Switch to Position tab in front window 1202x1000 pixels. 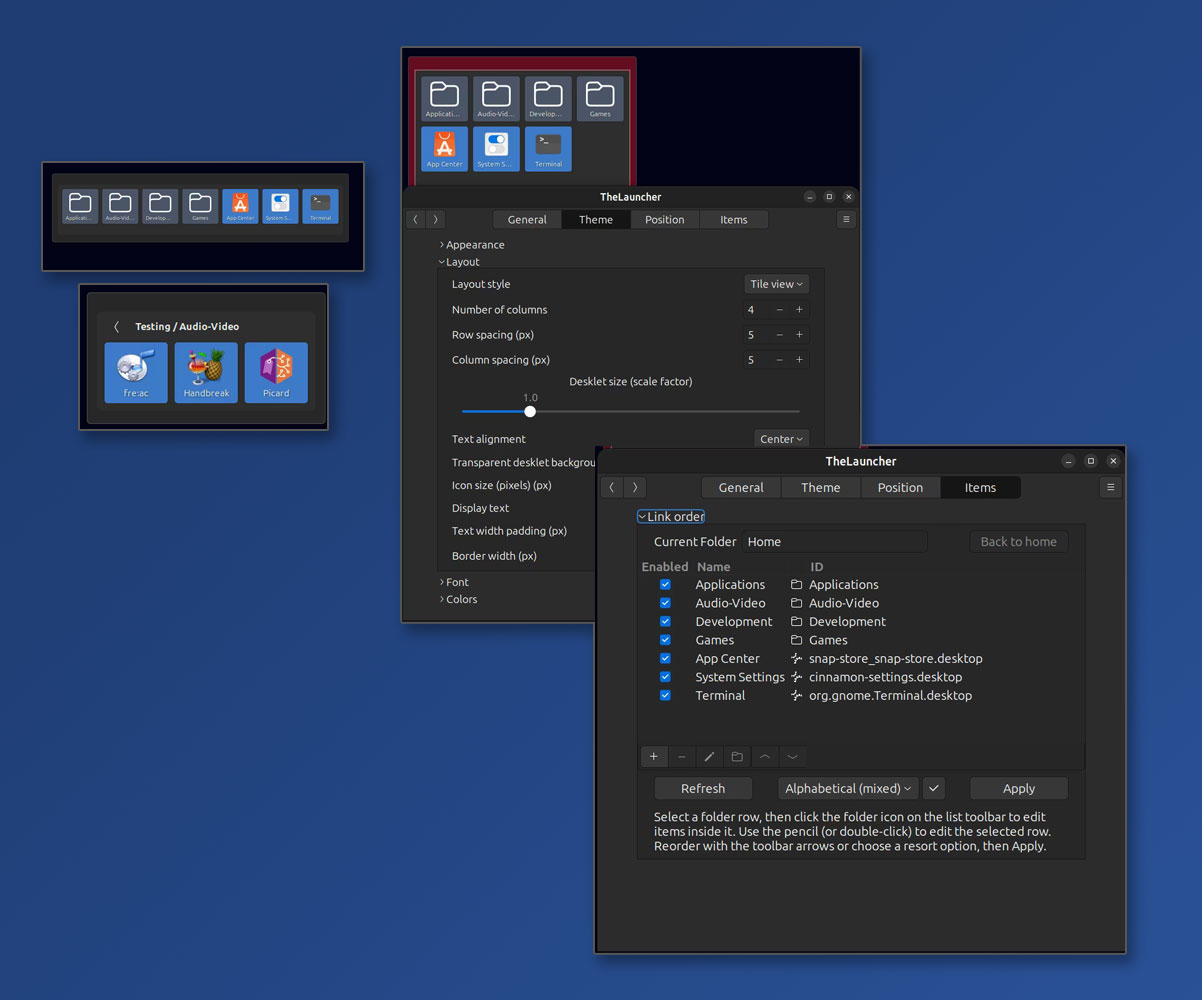coord(900,487)
